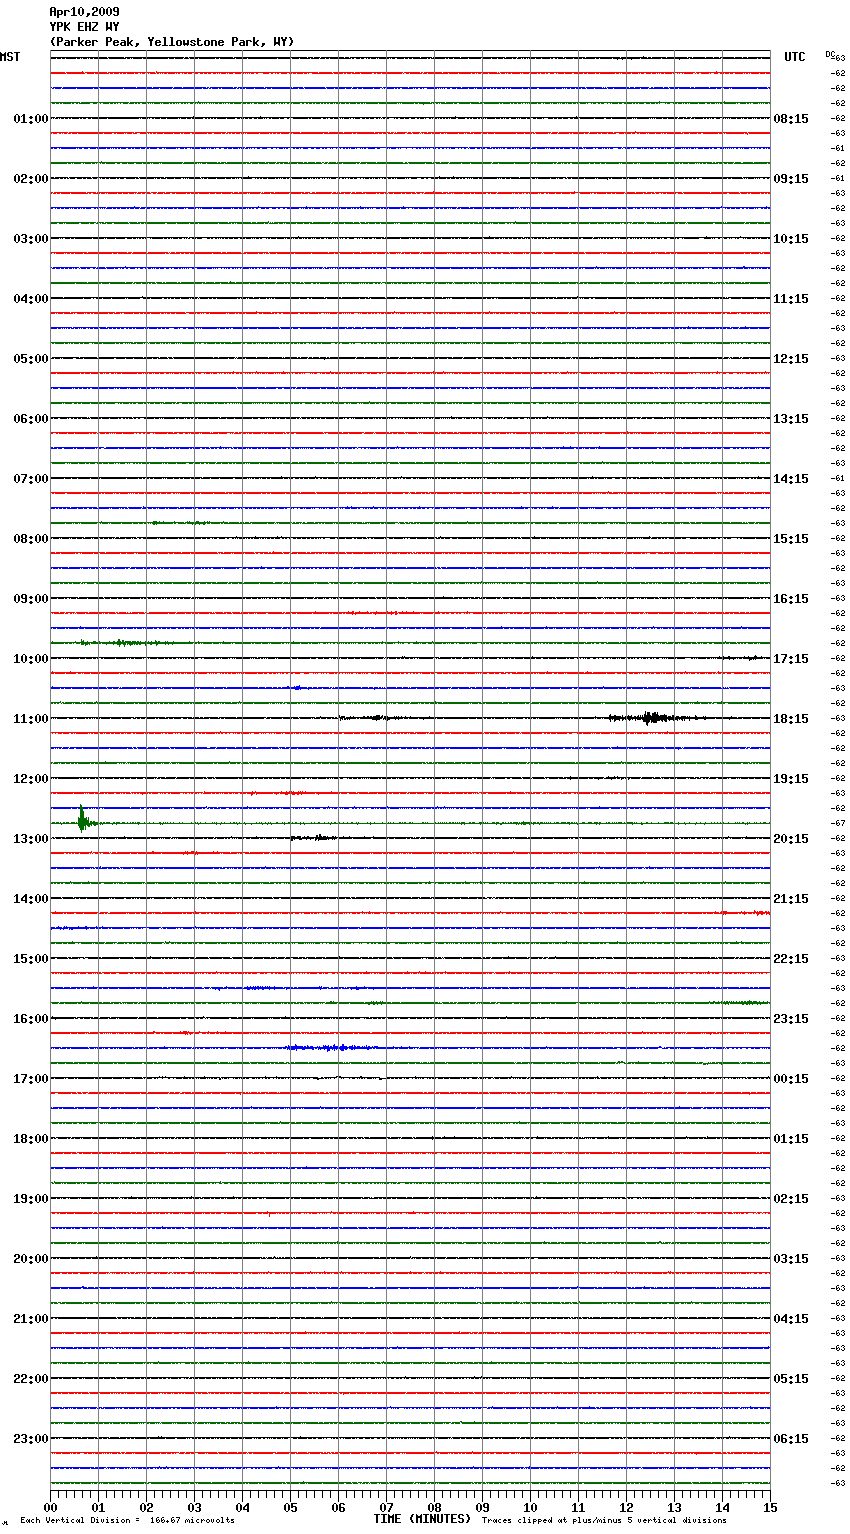Image resolution: width=850 pixels, height=1534 pixels.
Task: Select the 20:00 MST row label
Action: pyautogui.click(x=31, y=1259)
